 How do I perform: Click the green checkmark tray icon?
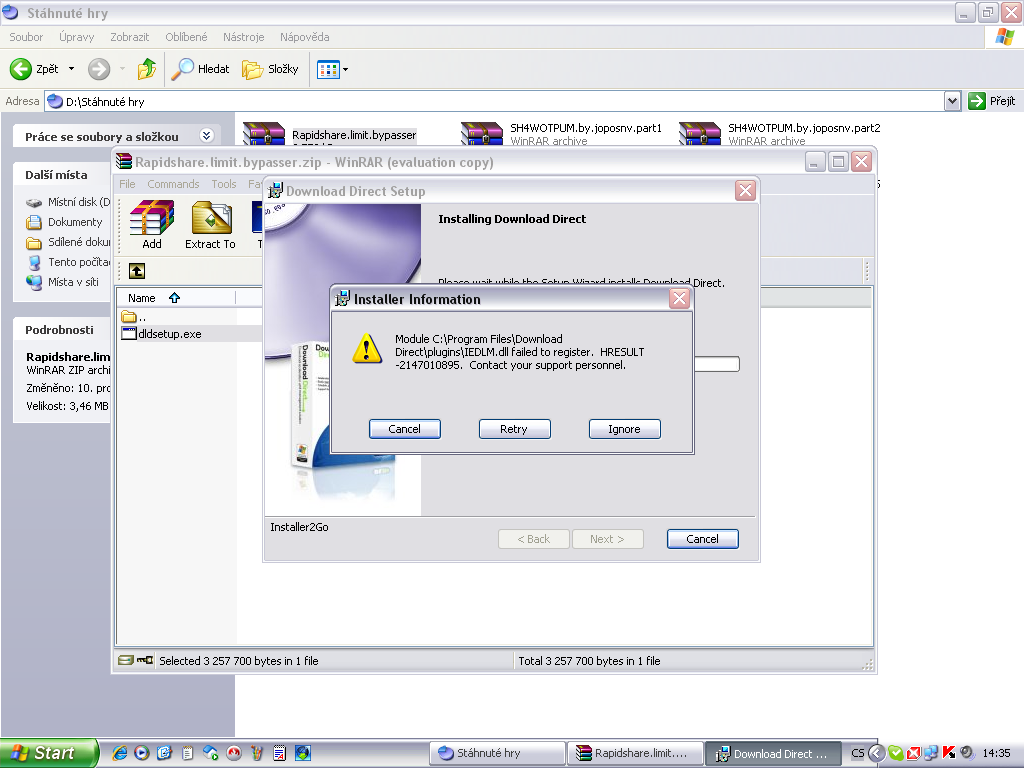point(896,753)
